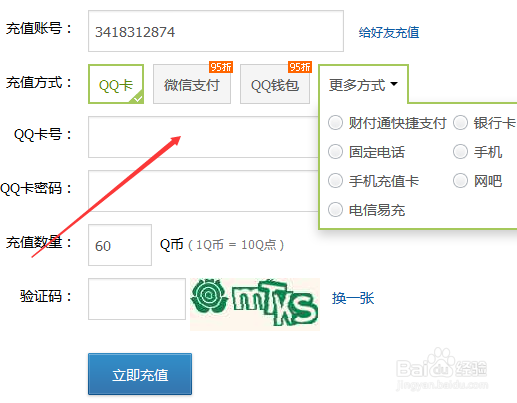517x403 pixels.
Task: Select QQ卡 payment method
Action: tap(116, 84)
